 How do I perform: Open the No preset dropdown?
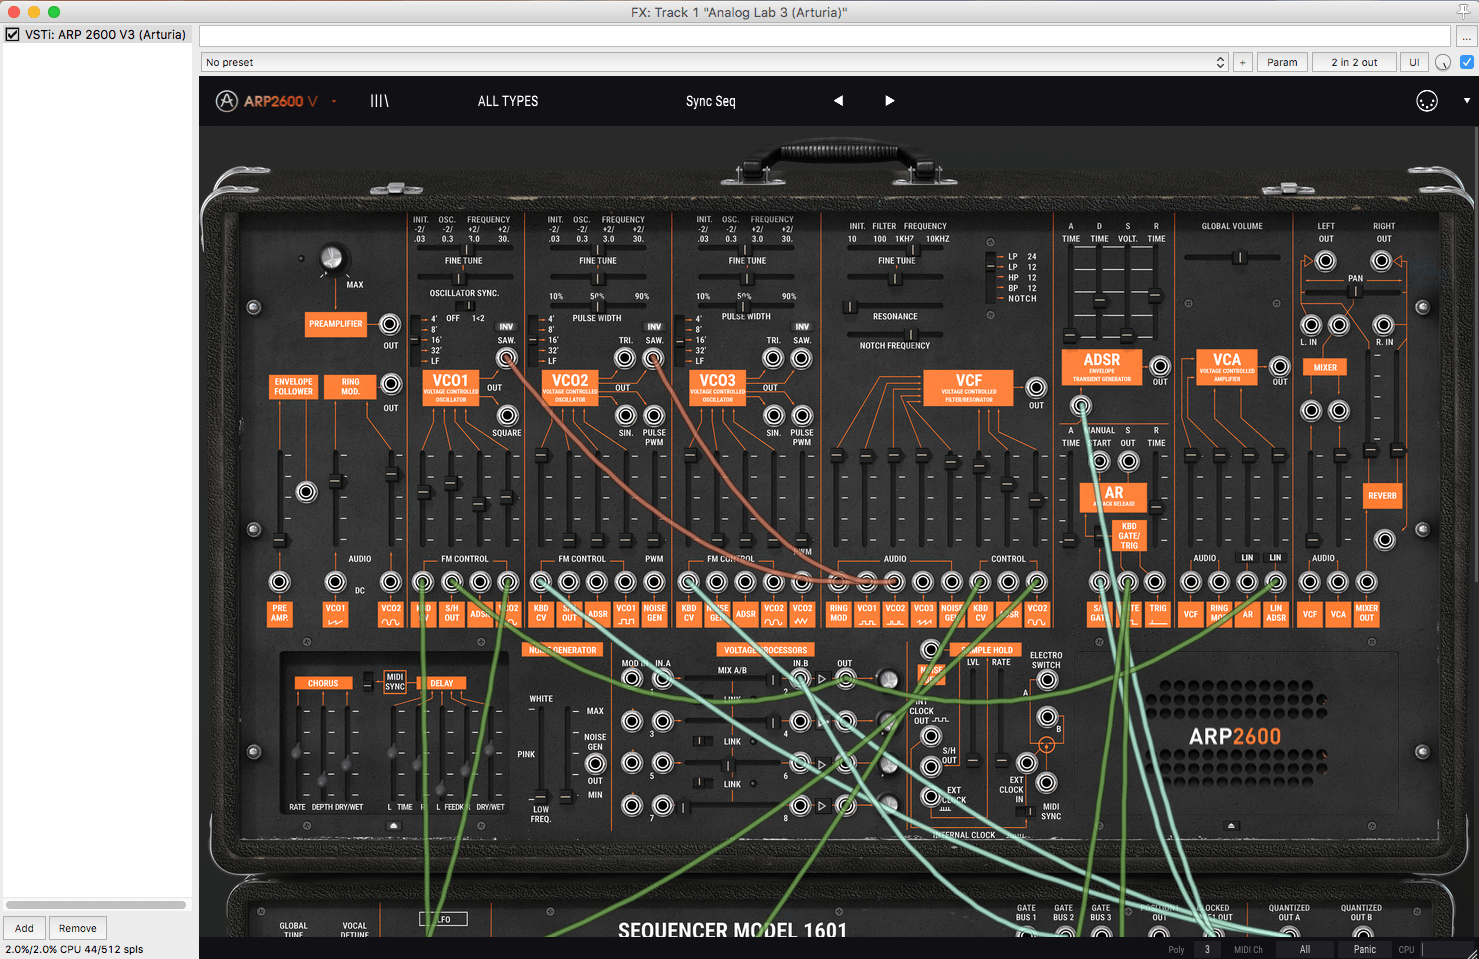(x=714, y=62)
